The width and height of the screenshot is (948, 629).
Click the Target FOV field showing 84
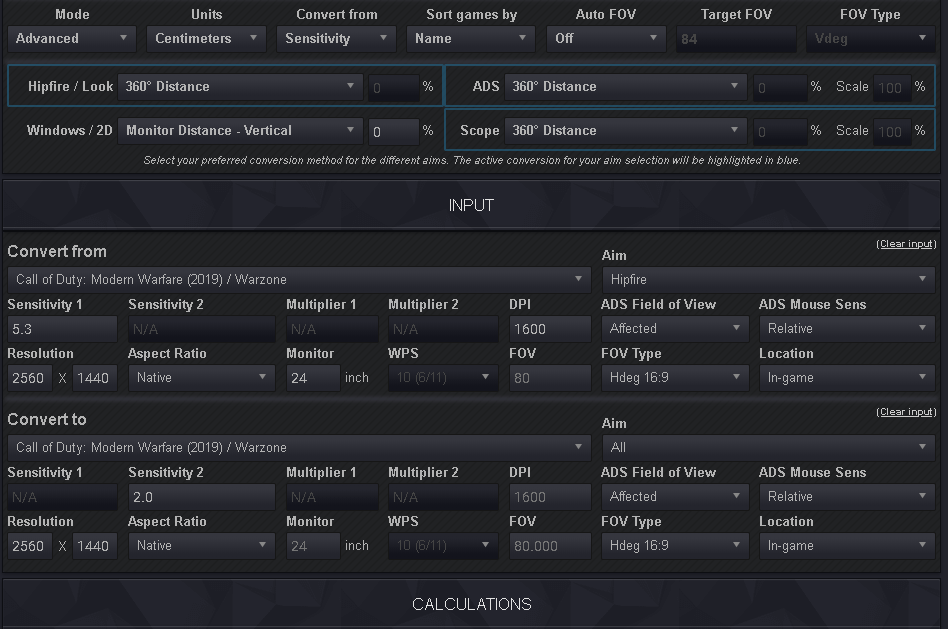tap(736, 39)
